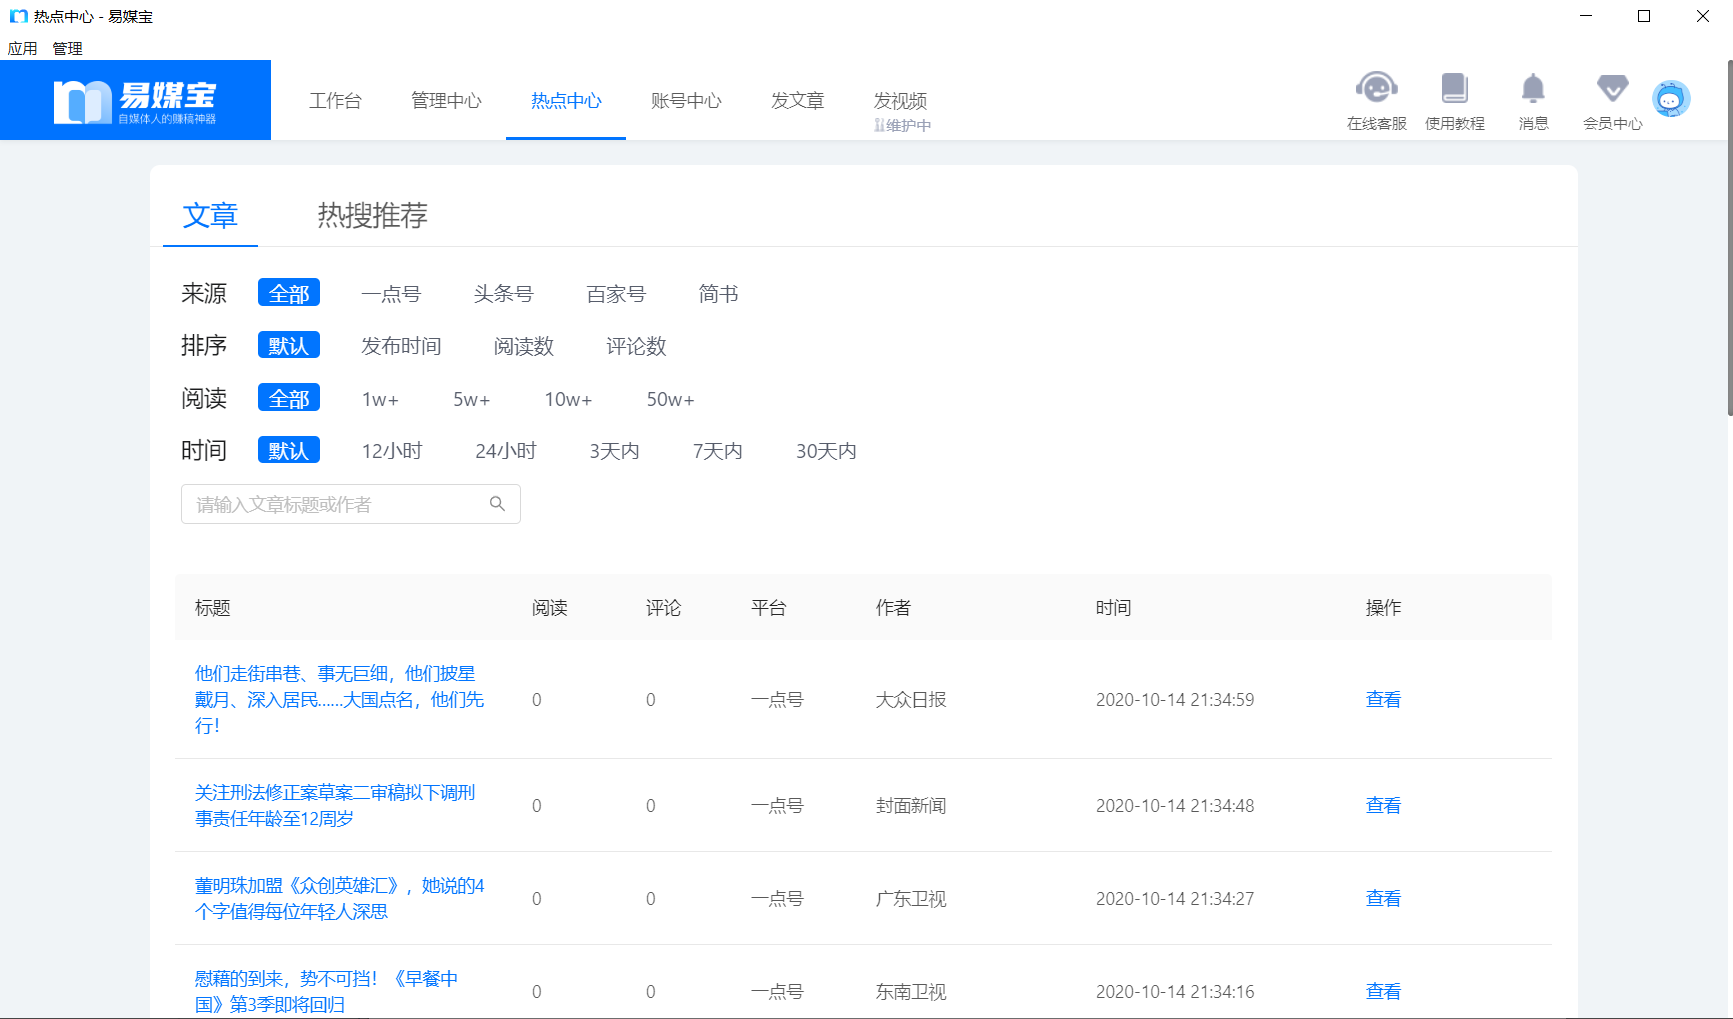Open the 会员中心 diamond icon
1733x1019 pixels.
(x=1612, y=89)
